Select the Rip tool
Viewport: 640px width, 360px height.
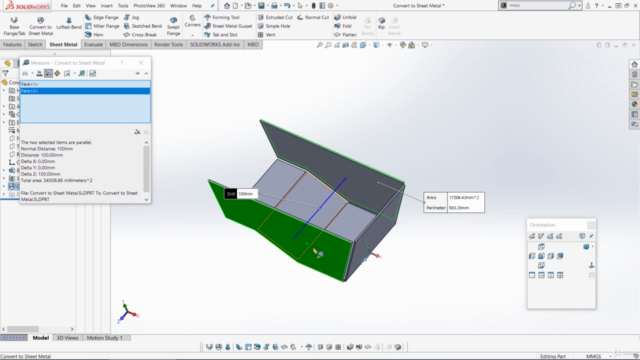(381, 23)
